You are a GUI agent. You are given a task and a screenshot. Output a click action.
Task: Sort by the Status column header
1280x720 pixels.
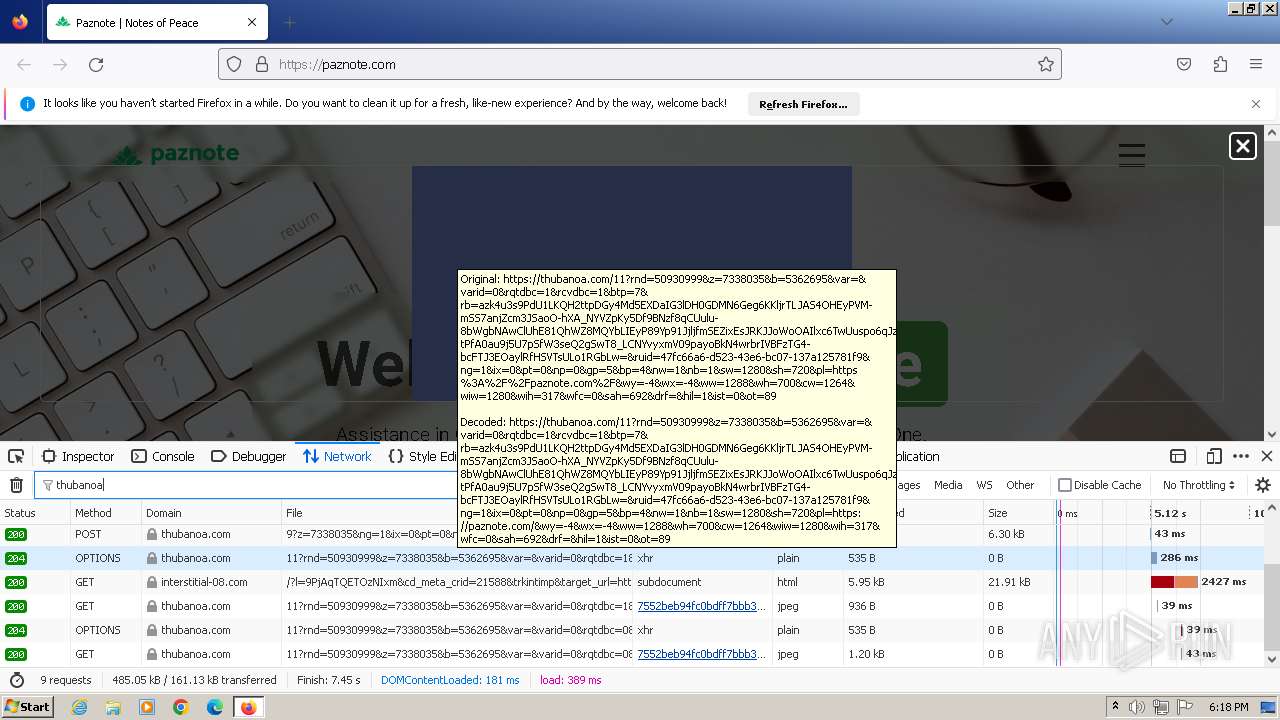(x=35, y=513)
